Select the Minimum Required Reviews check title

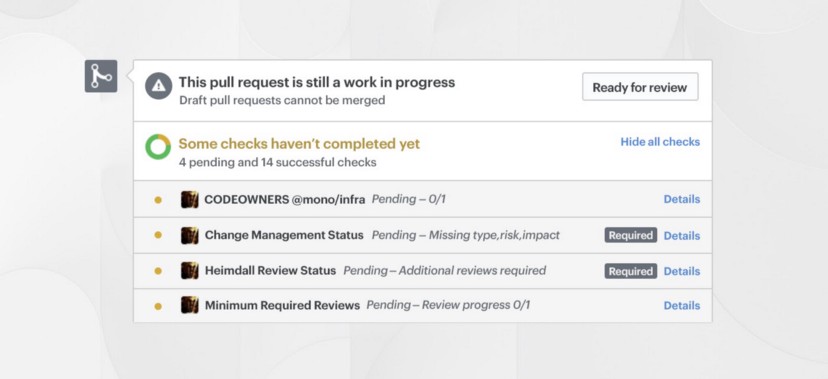coord(283,306)
